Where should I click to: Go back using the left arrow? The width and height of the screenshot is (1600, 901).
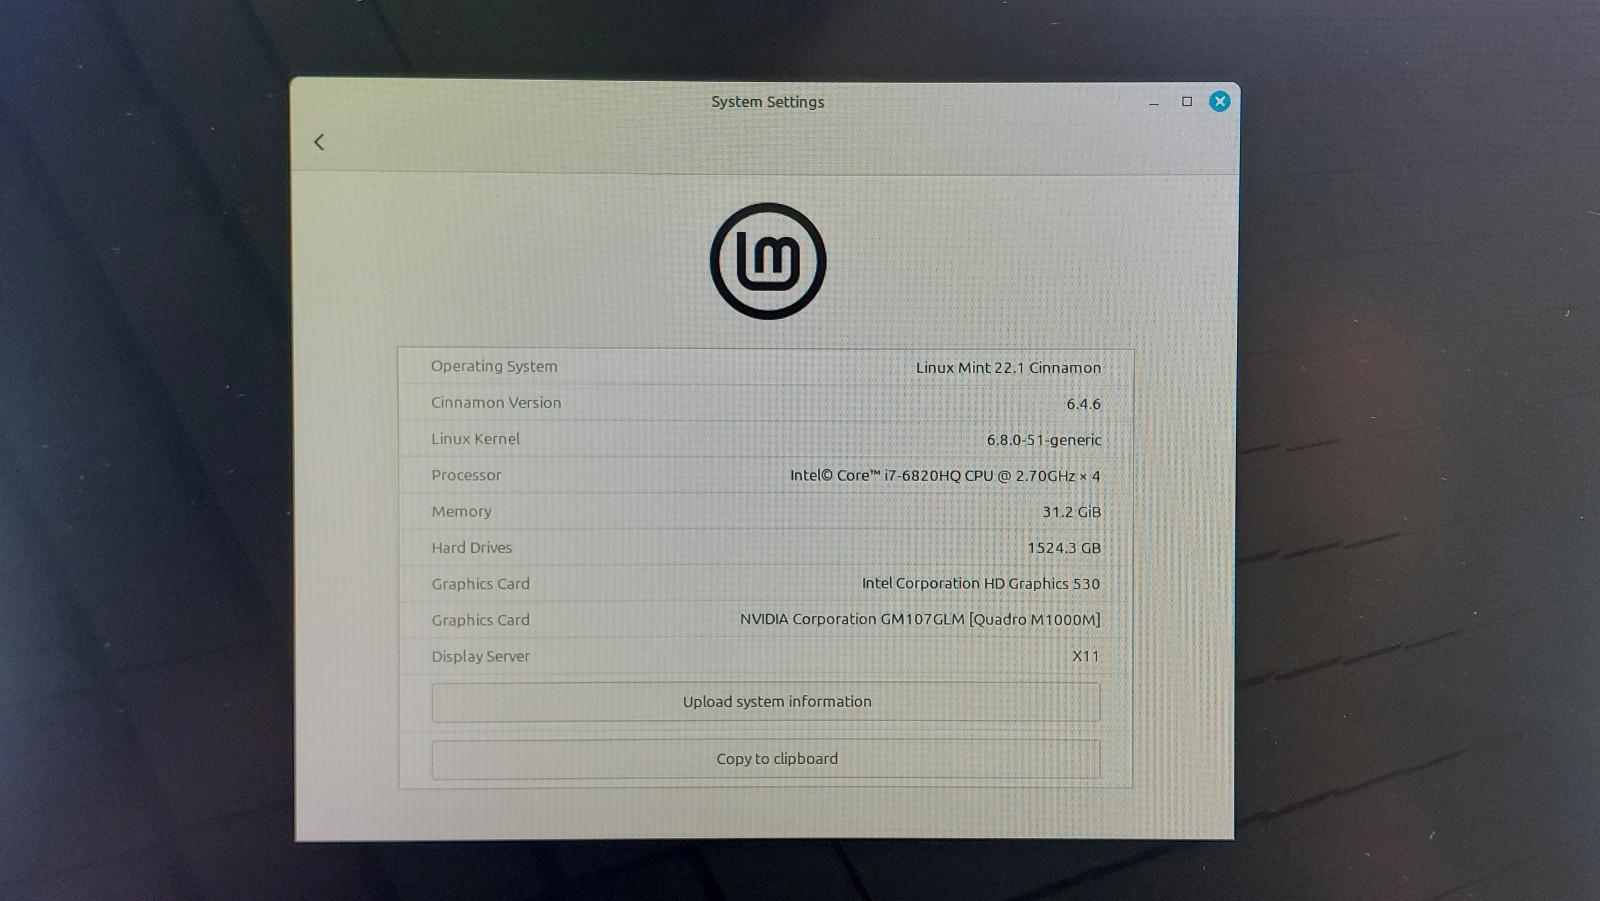319,142
